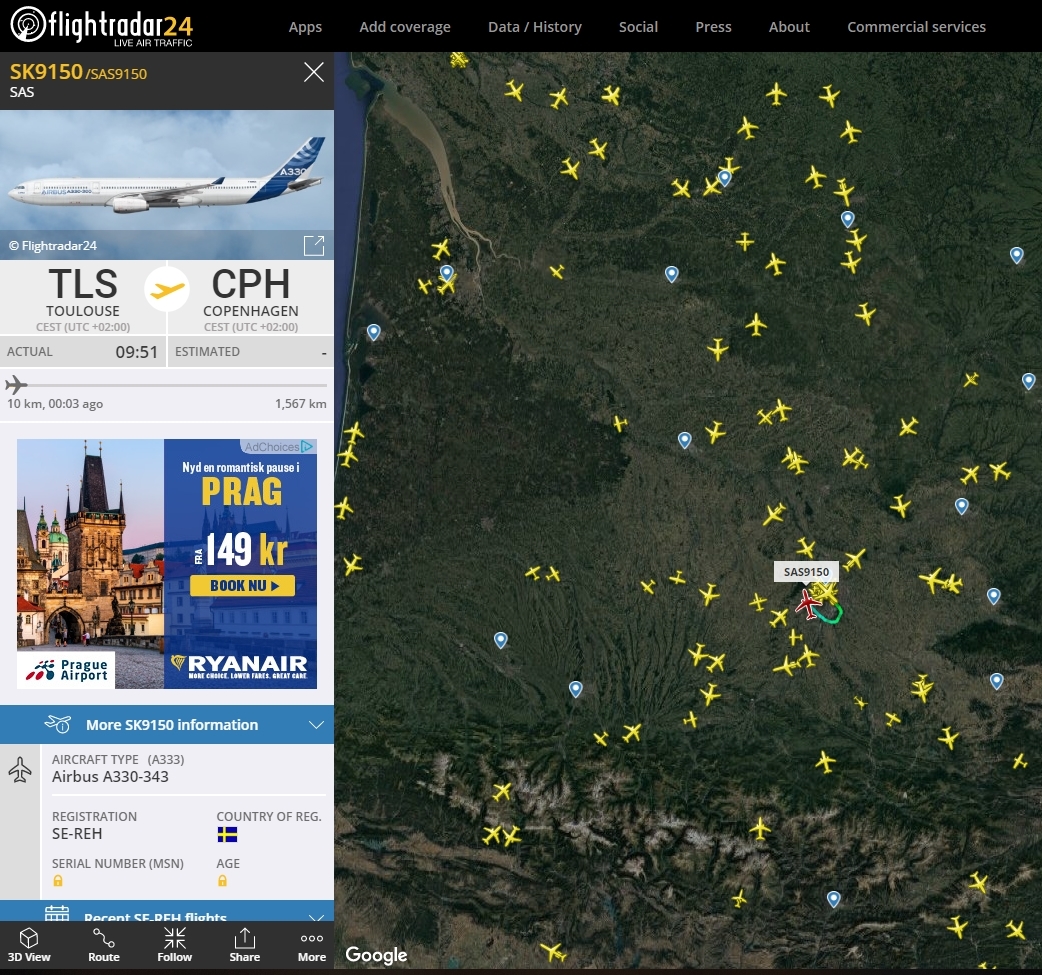The image size is (1042, 975).
Task: Click BOOK NU button in Ryanair ad
Action: [x=243, y=586]
